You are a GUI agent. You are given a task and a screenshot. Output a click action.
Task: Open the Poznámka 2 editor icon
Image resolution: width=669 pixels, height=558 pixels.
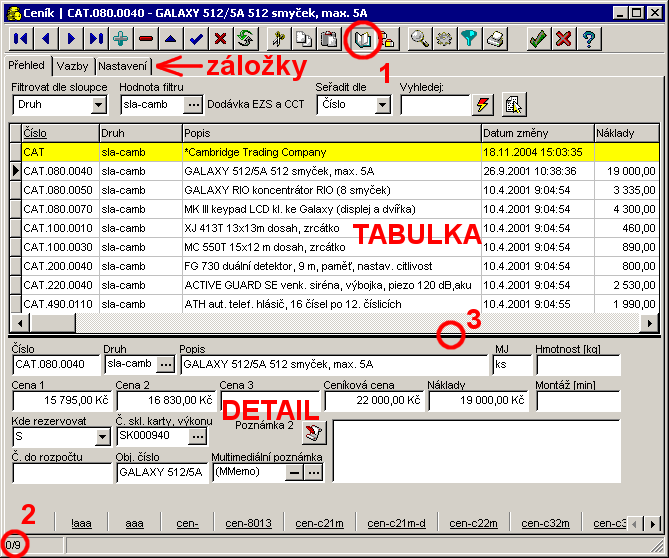[315, 432]
